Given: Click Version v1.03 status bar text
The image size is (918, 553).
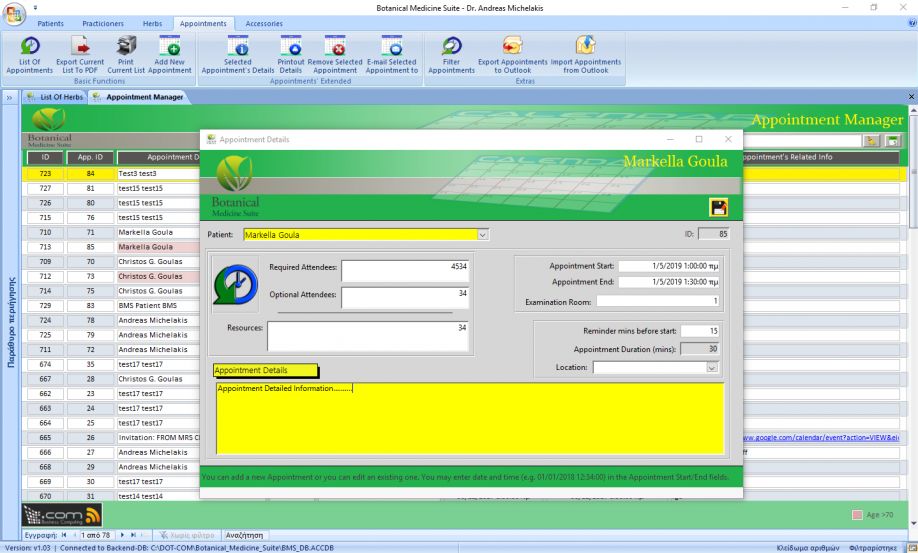Looking at the screenshot, I should [x=28, y=548].
